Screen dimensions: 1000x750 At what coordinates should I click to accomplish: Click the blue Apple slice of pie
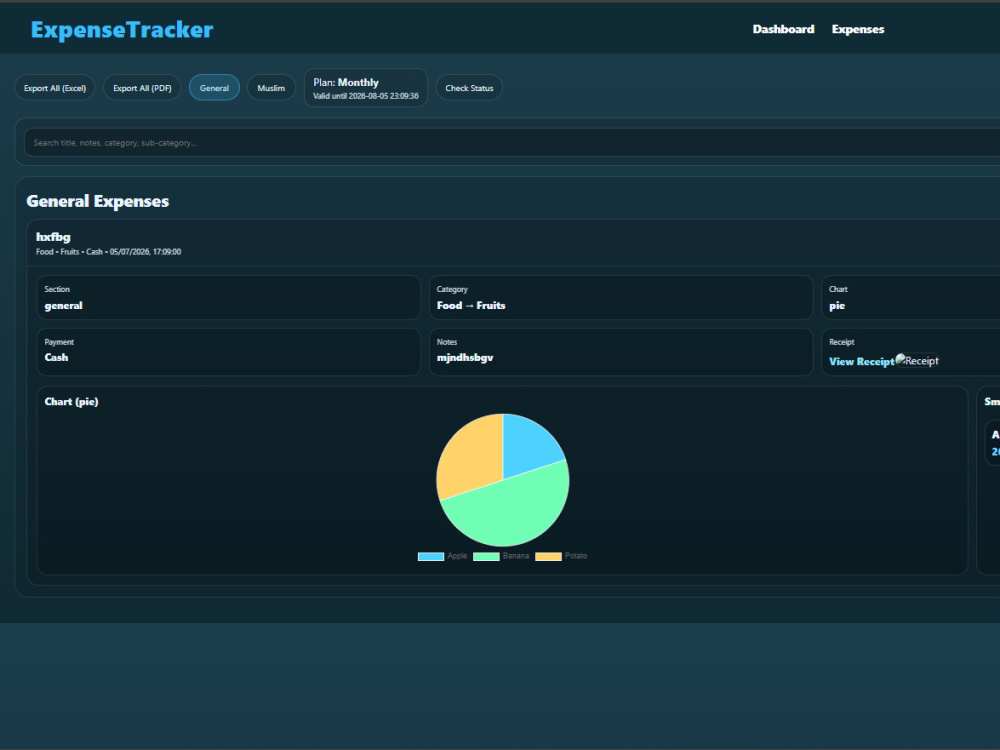pyautogui.click(x=528, y=446)
